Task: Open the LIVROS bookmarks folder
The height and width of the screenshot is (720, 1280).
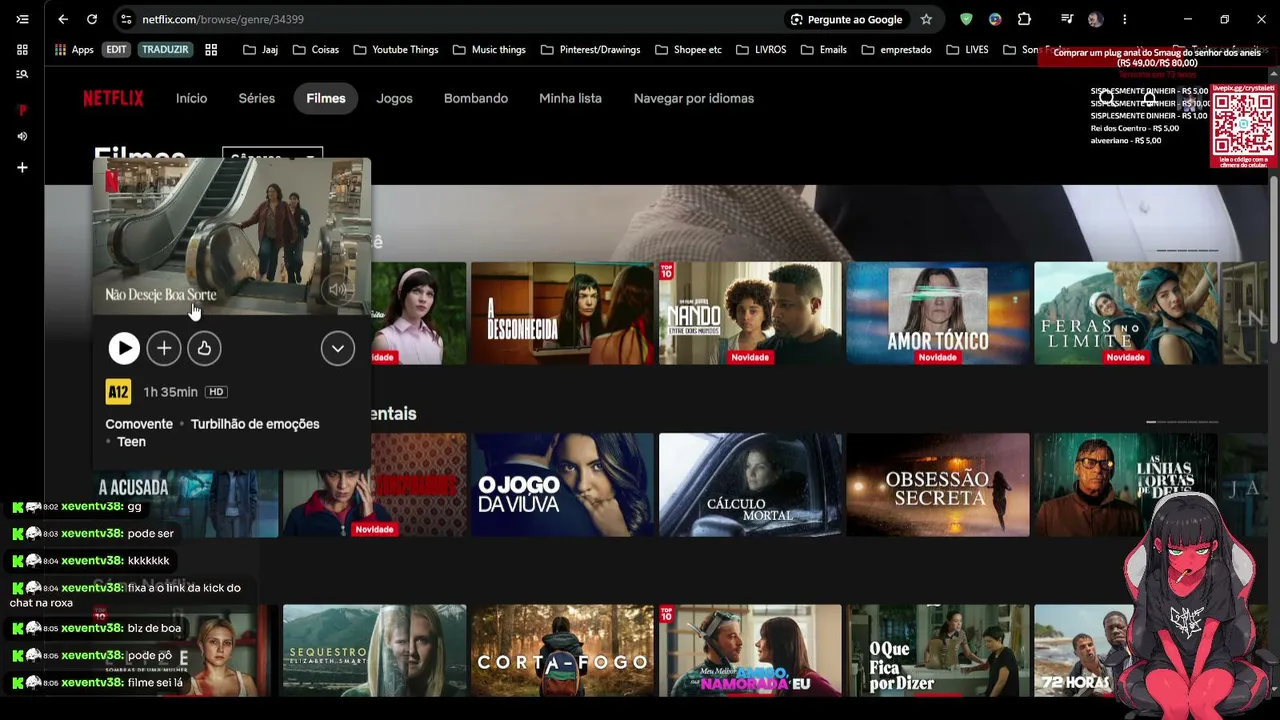Action: (760, 49)
